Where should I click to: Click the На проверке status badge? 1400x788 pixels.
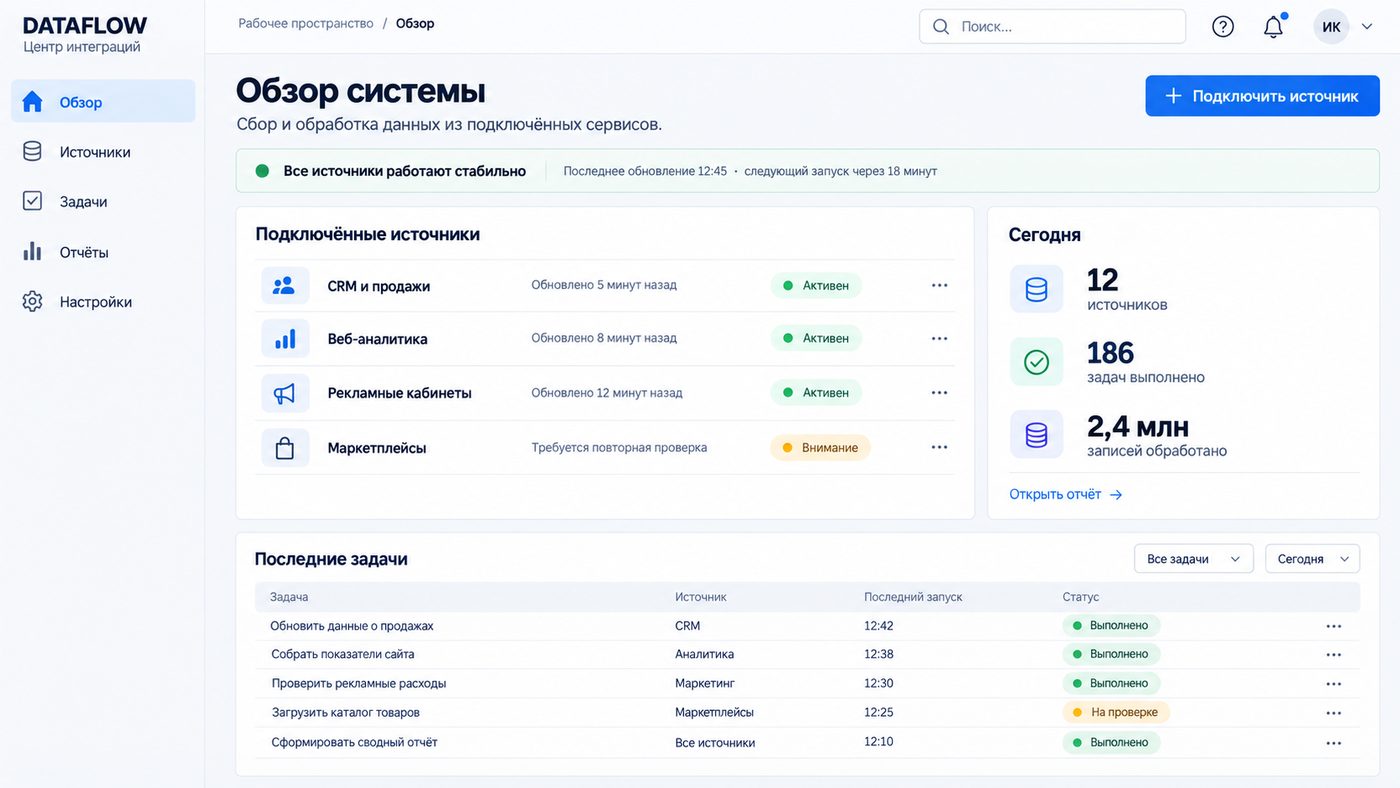point(1116,712)
